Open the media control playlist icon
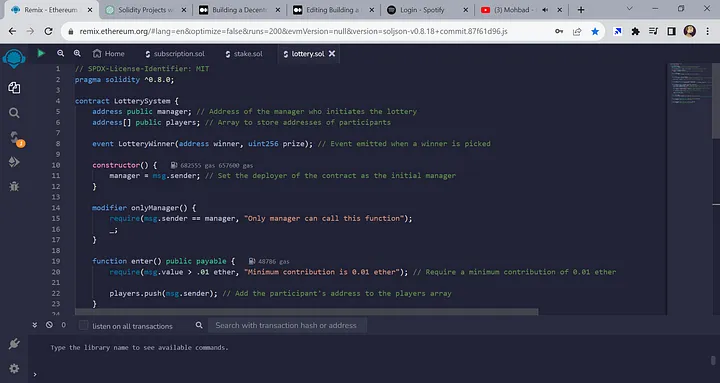 [653, 31]
